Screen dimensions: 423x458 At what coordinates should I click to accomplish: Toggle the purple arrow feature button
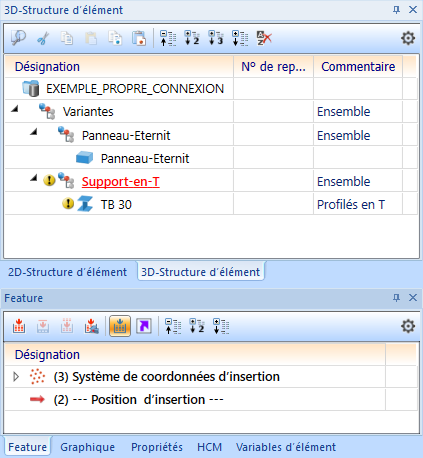coord(144,326)
